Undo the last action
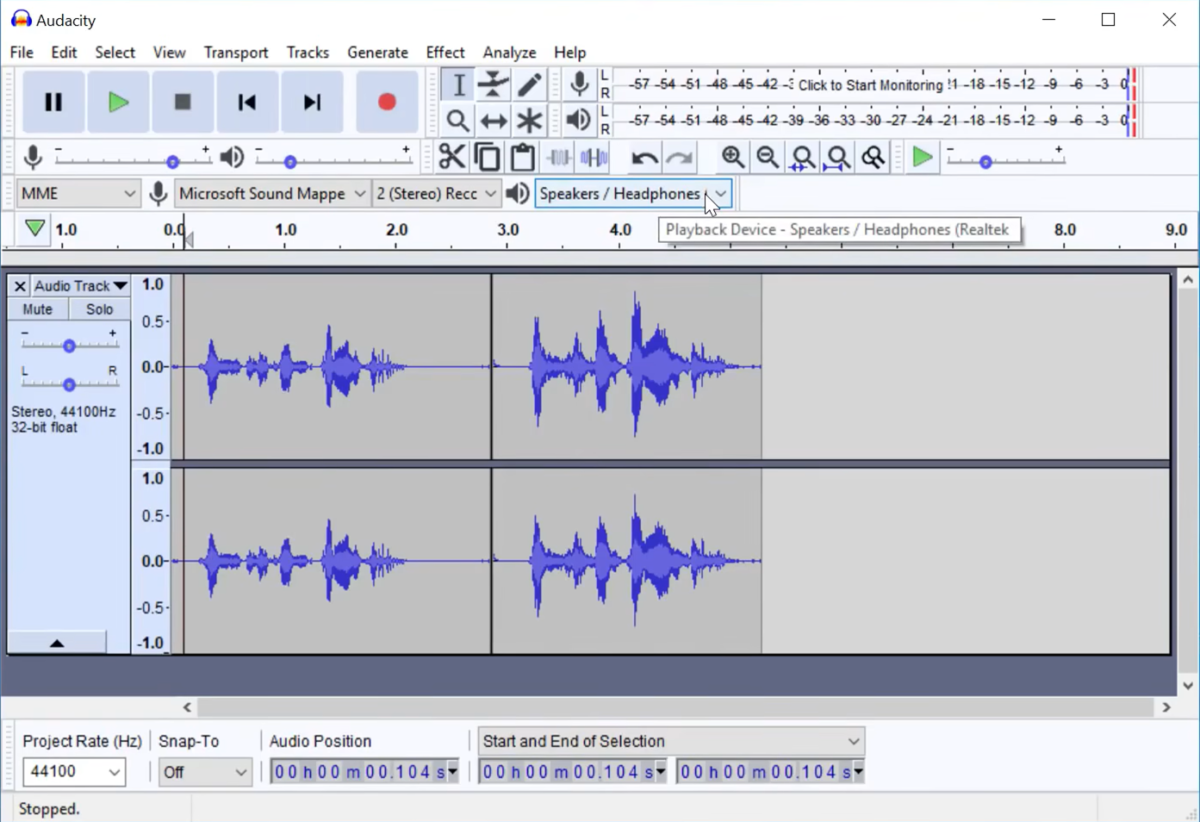This screenshot has height=822, width=1200. pos(644,157)
